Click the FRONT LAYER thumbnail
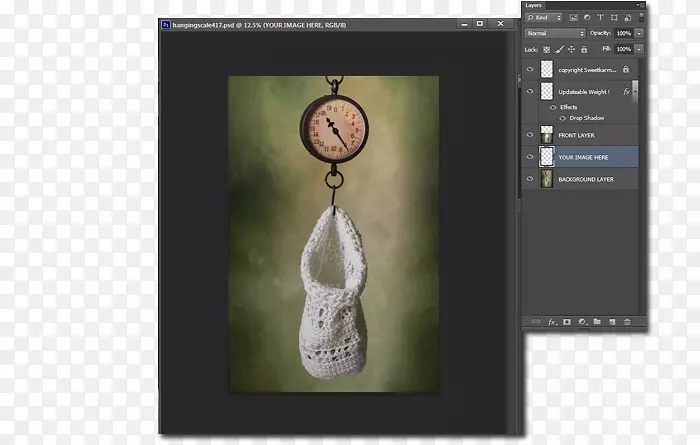The width and height of the screenshot is (700, 445). [547, 134]
